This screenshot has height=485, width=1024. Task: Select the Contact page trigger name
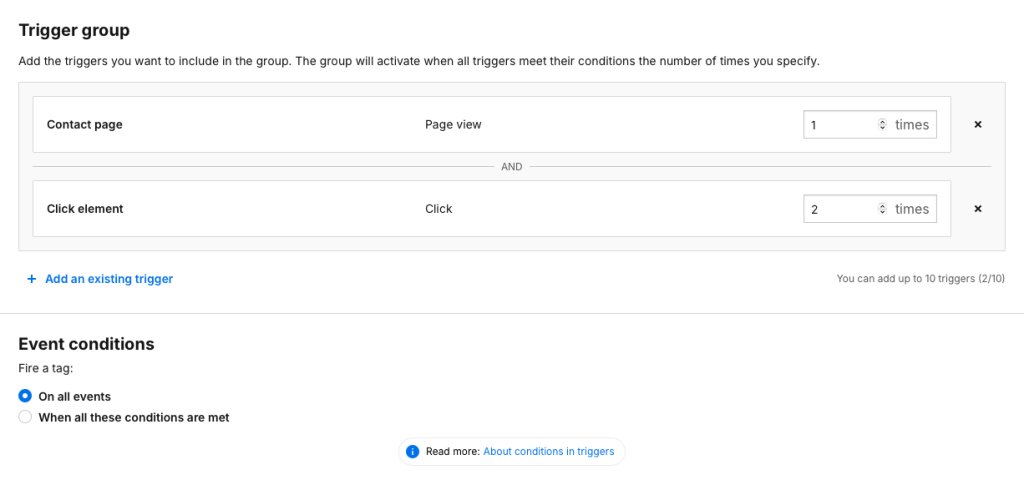click(84, 125)
